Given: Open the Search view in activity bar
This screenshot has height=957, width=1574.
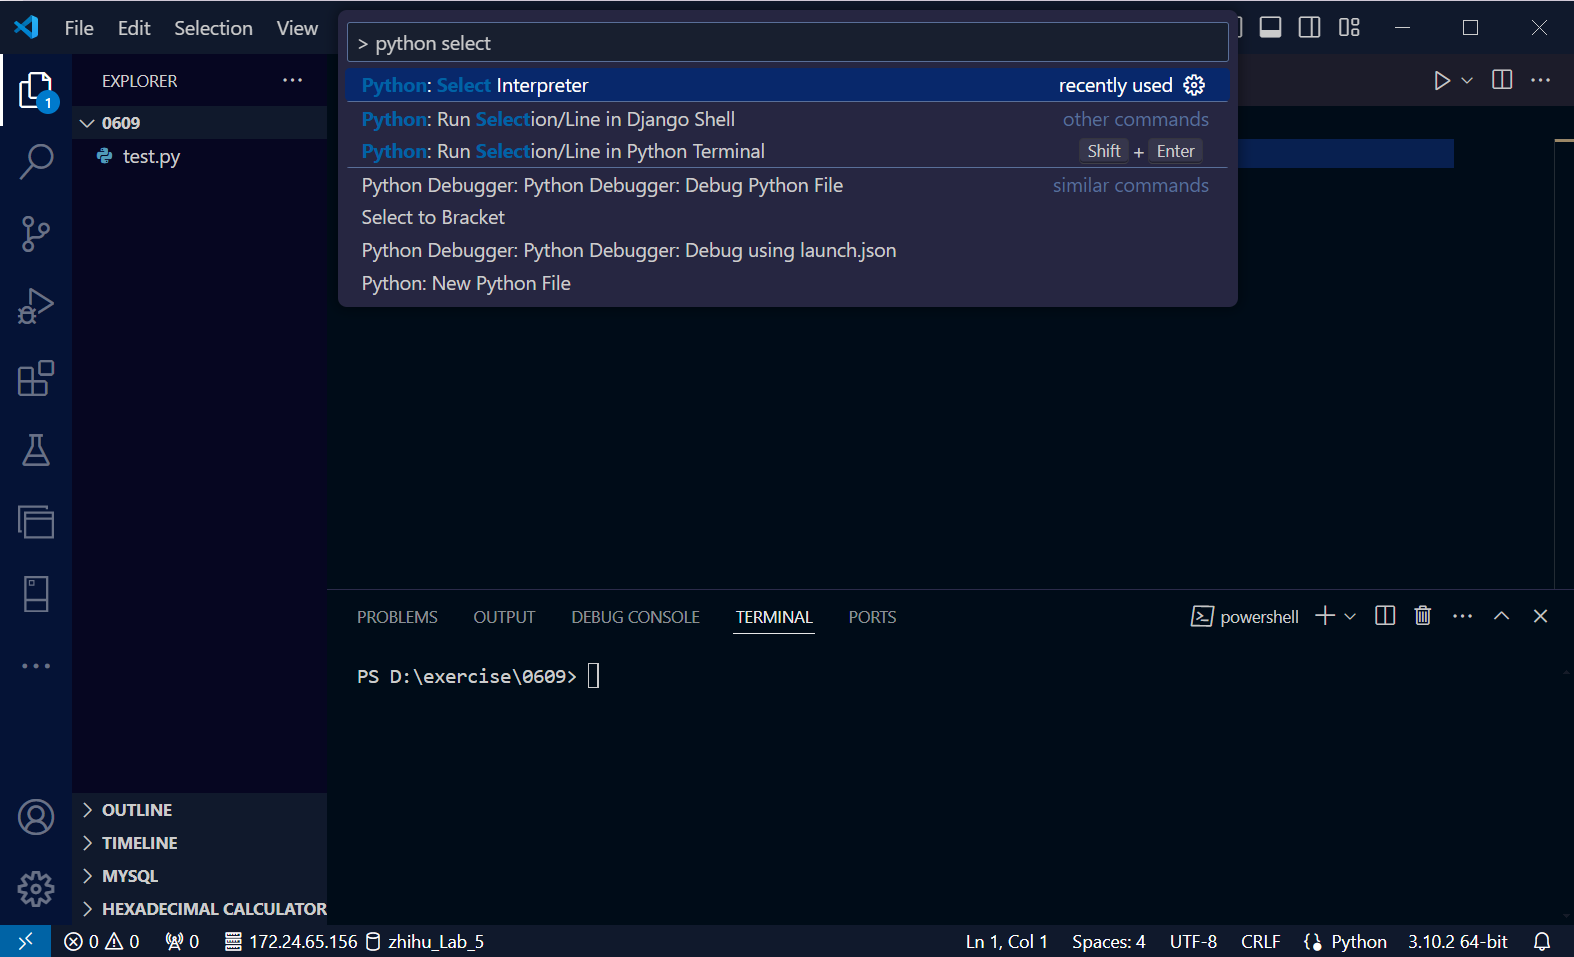Looking at the screenshot, I should click(x=36, y=161).
